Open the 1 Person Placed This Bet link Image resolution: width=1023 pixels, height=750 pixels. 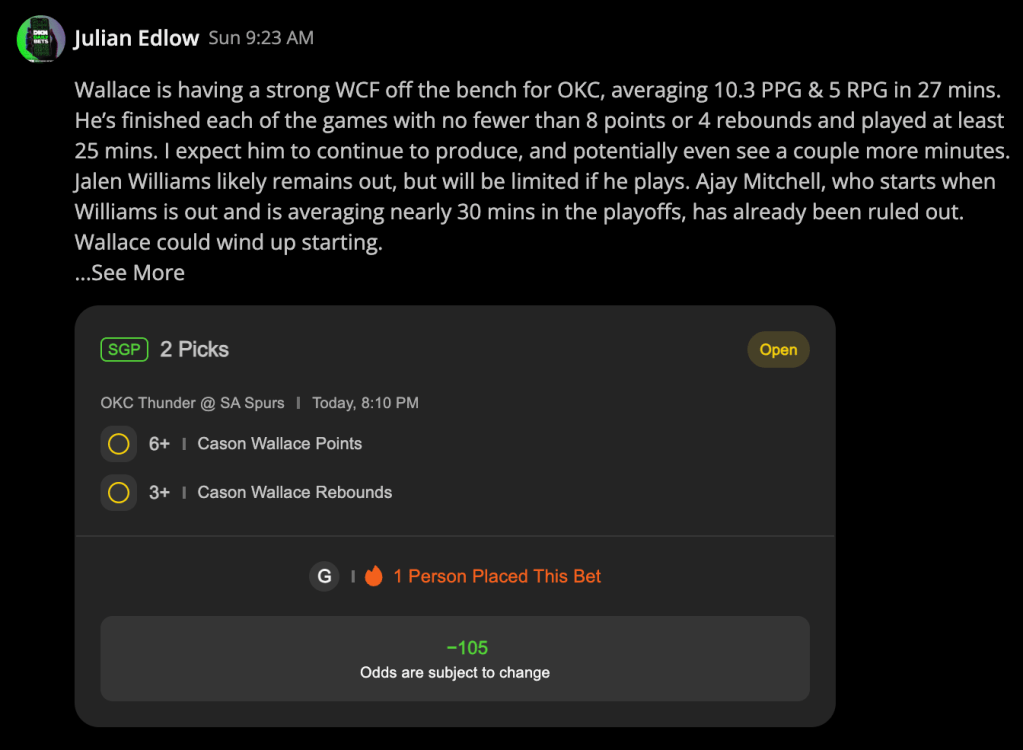click(497, 577)
